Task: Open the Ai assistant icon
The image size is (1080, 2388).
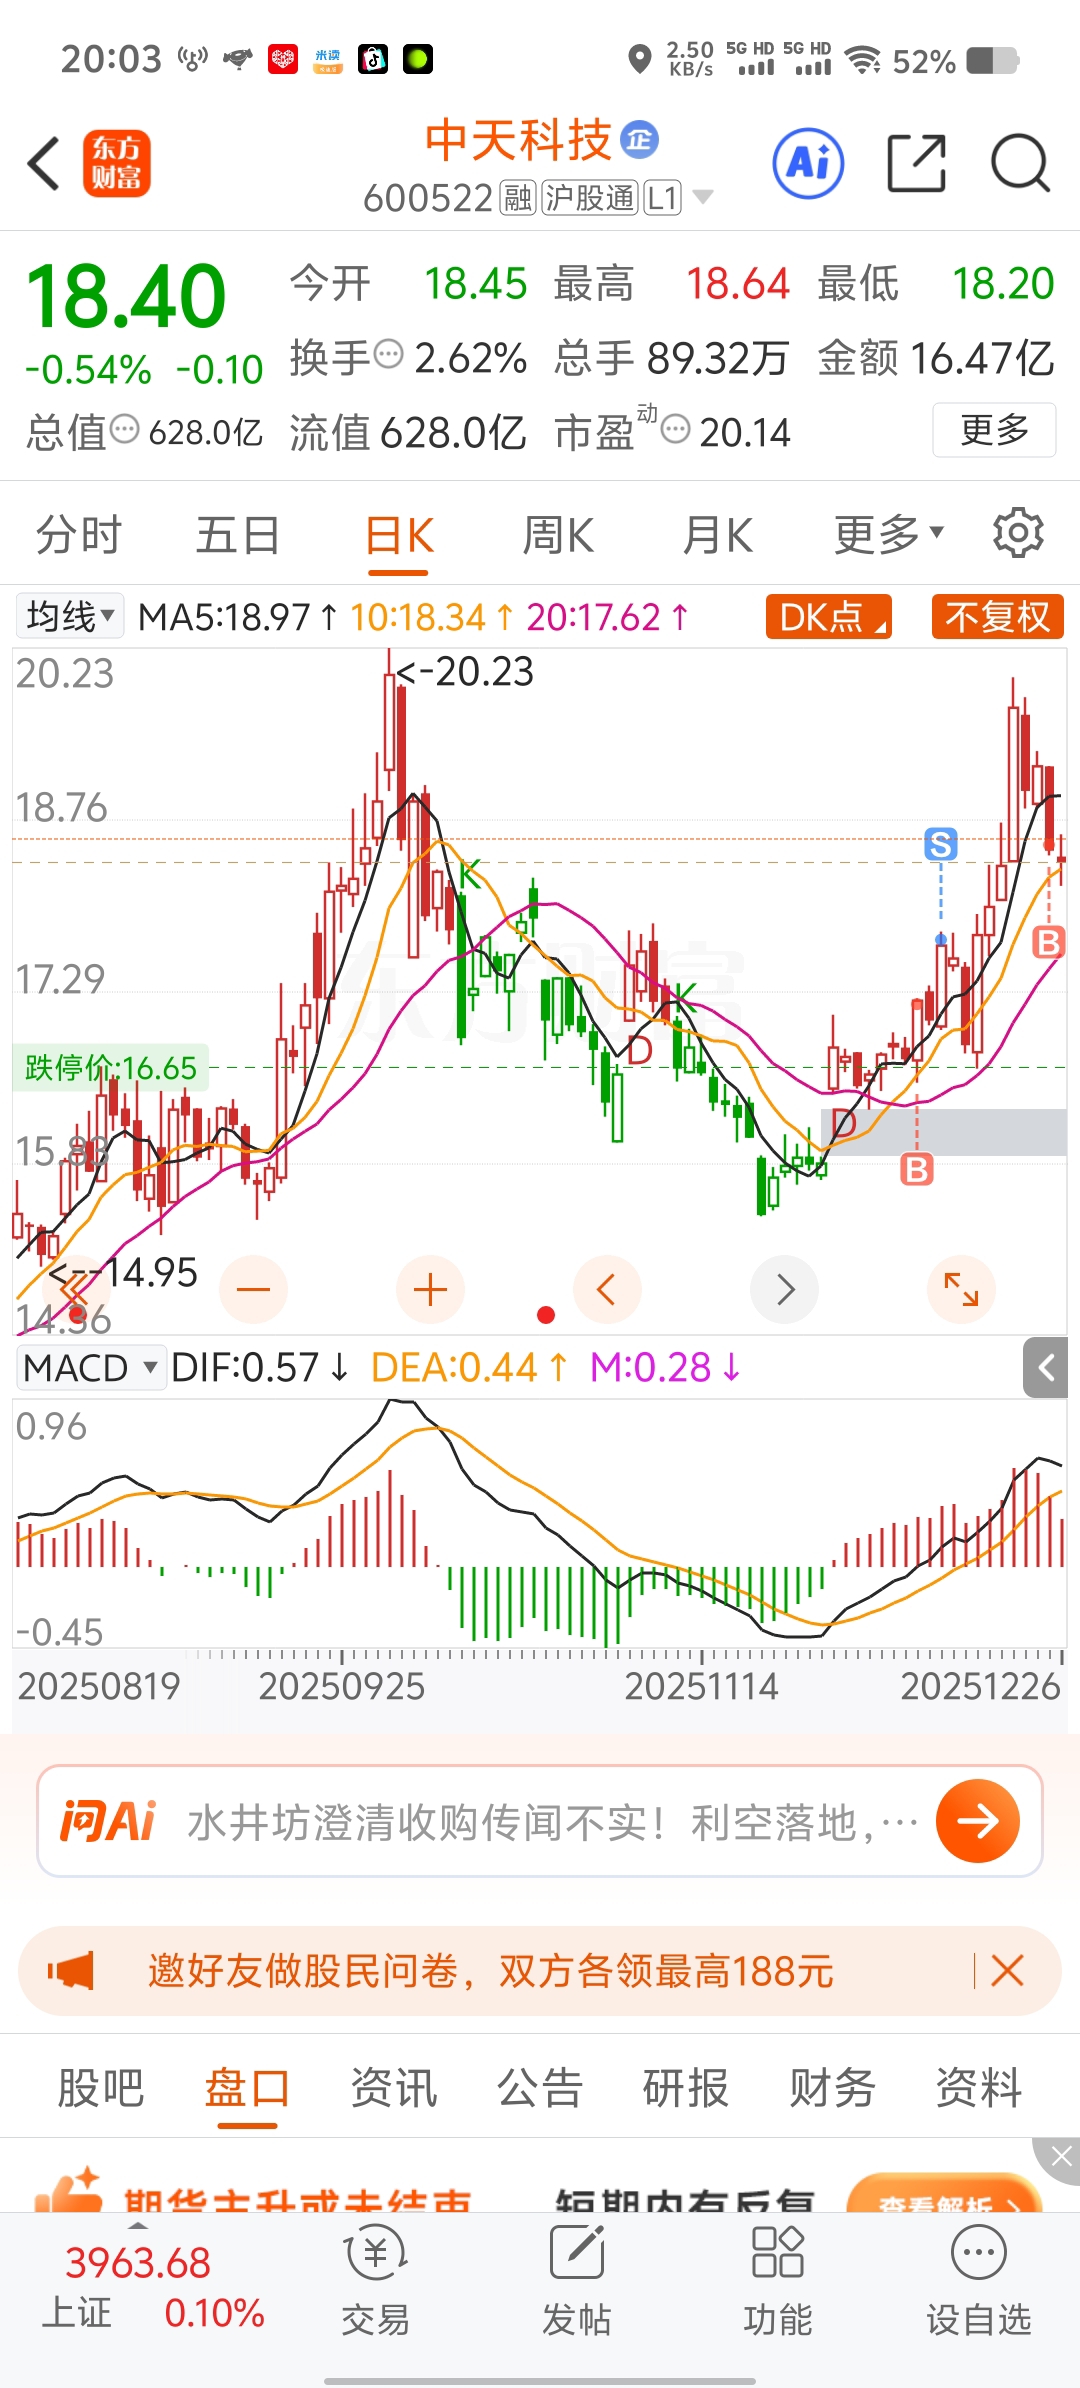Action: coord(808,163)
